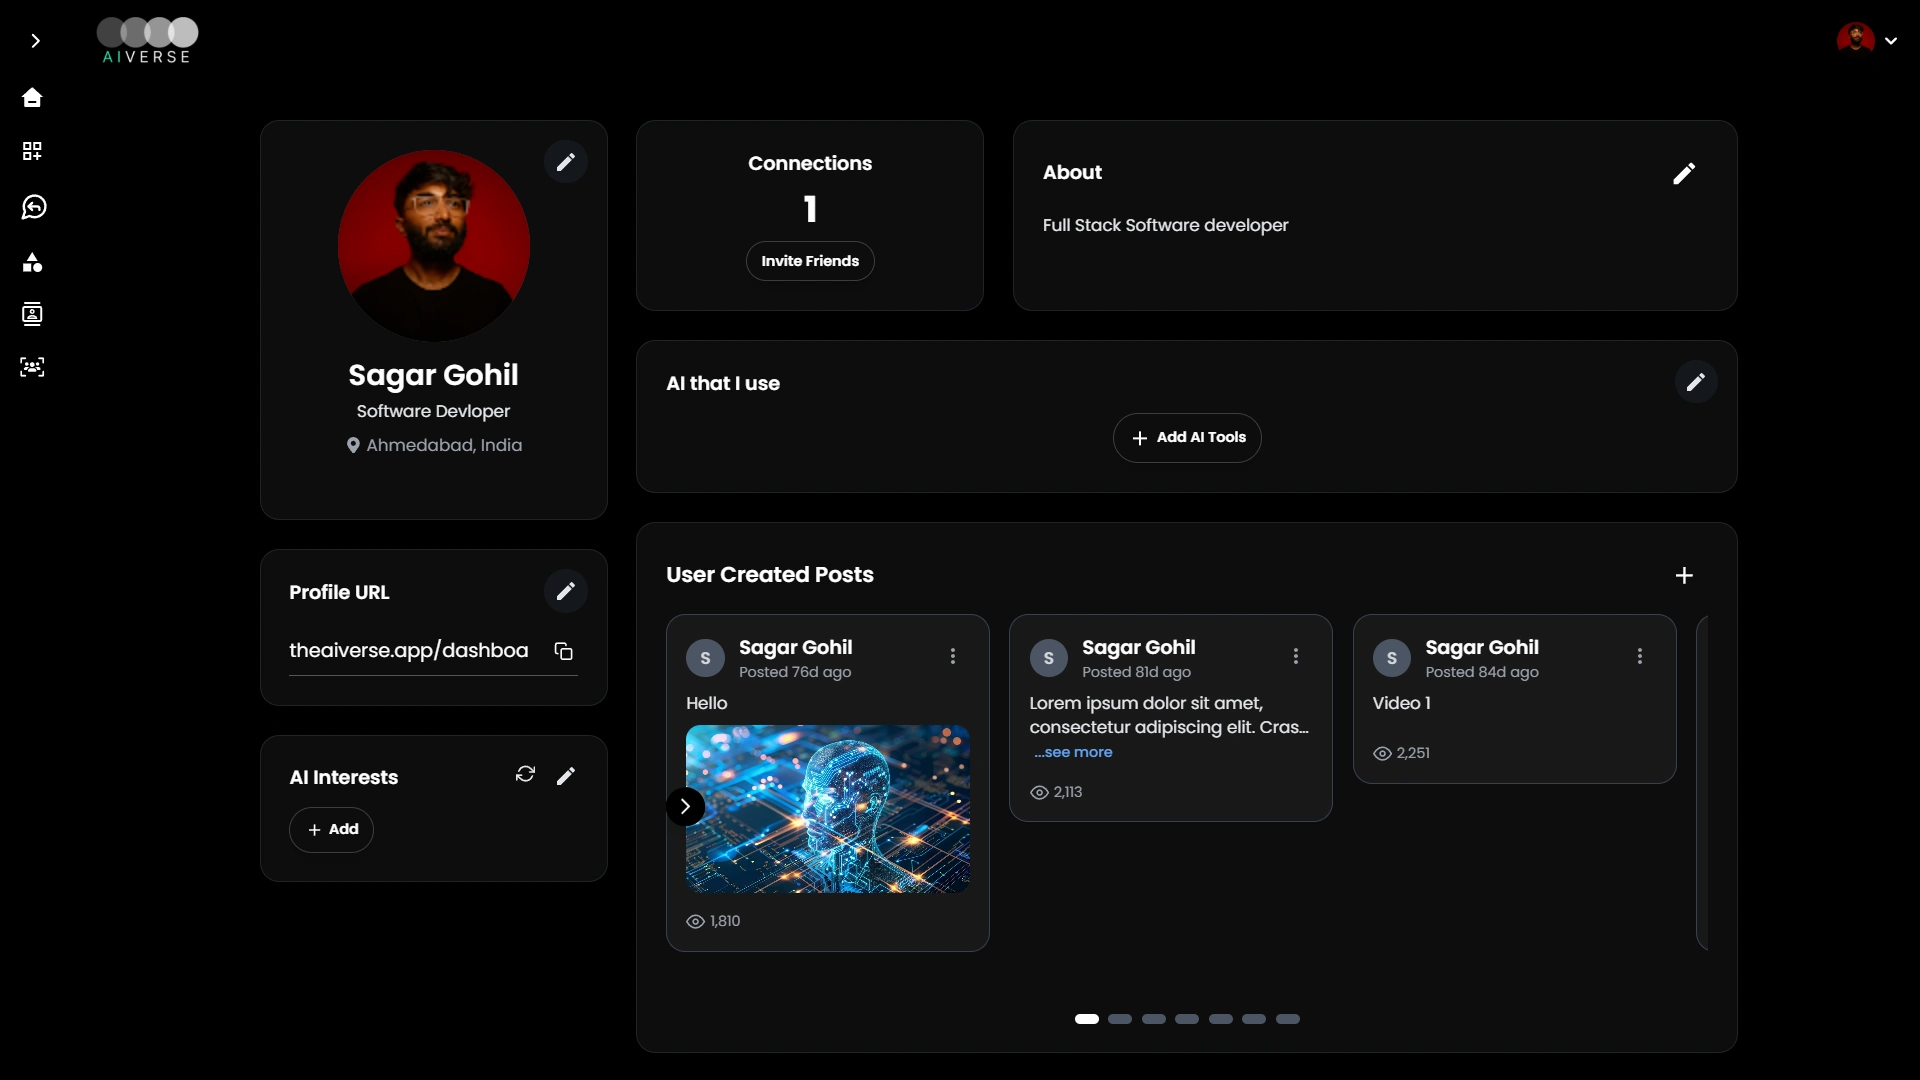Jump to the second carousel page dot
The height and width of the screenshot is (1080, 1920).
tap(1120, 1018)
